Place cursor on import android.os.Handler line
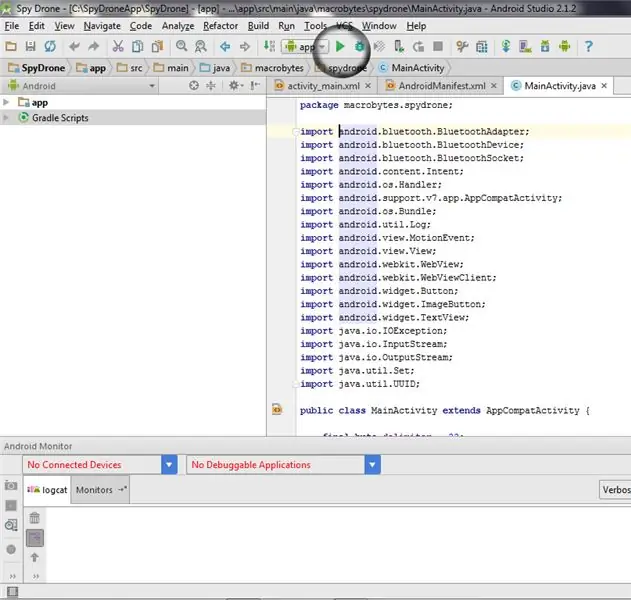The width and height of the screenshot is (631, 600). pyautogui.click(x=371, y=185)
